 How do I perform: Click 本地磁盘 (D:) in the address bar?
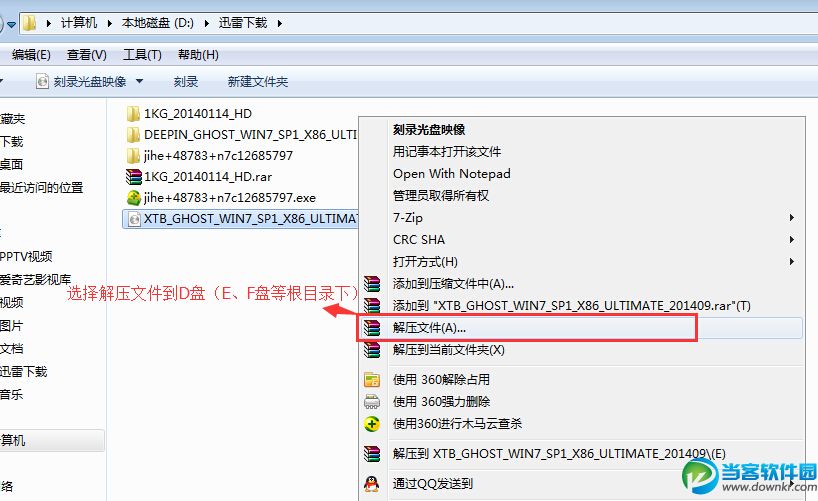click(158, 23)
